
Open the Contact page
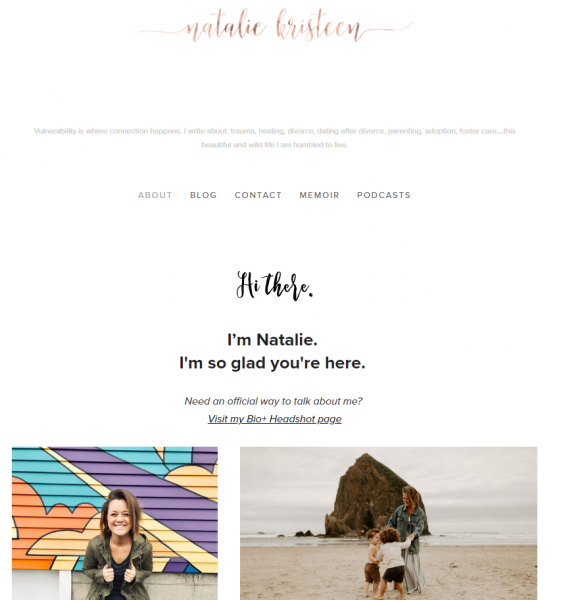[258, 195]
